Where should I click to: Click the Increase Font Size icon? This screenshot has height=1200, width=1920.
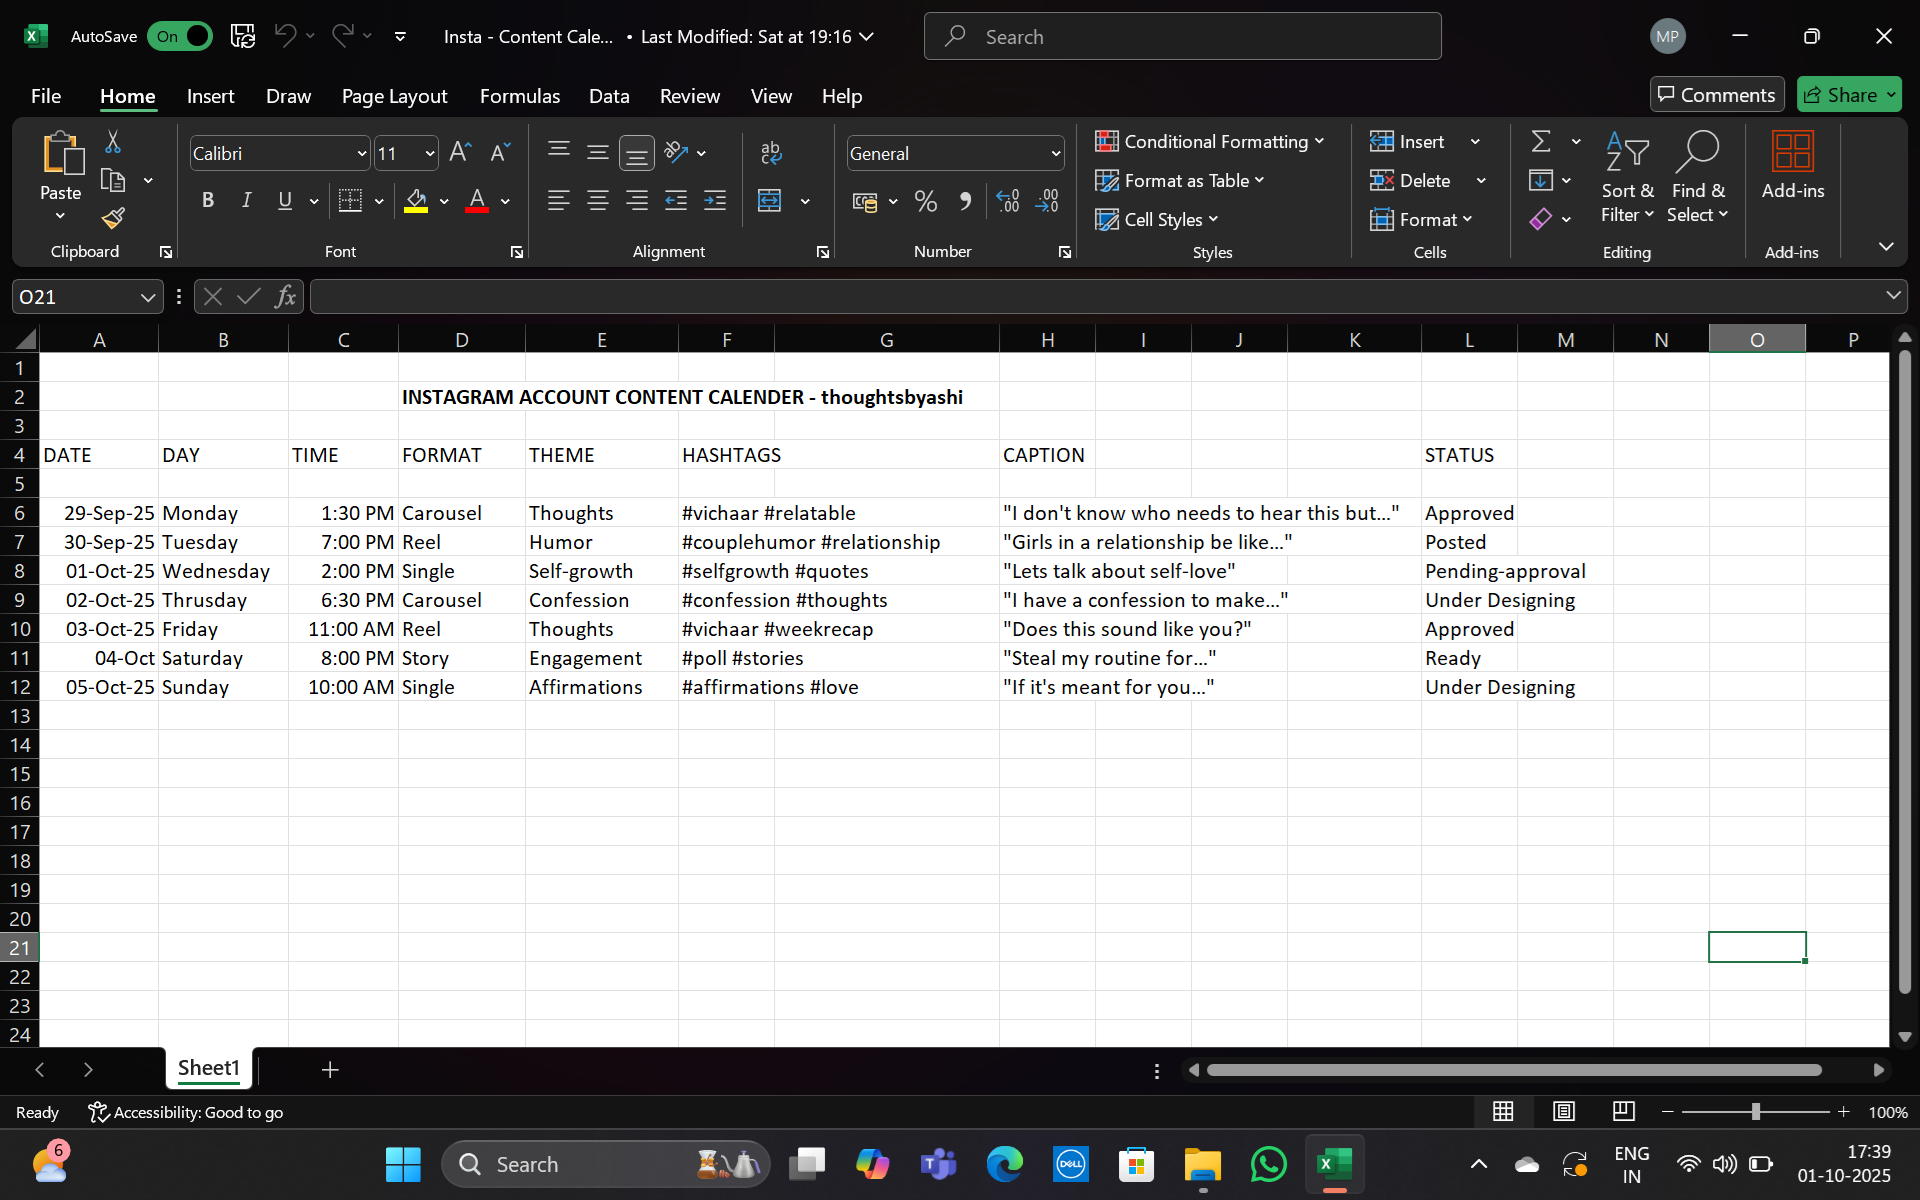click(x=459, y=152)
